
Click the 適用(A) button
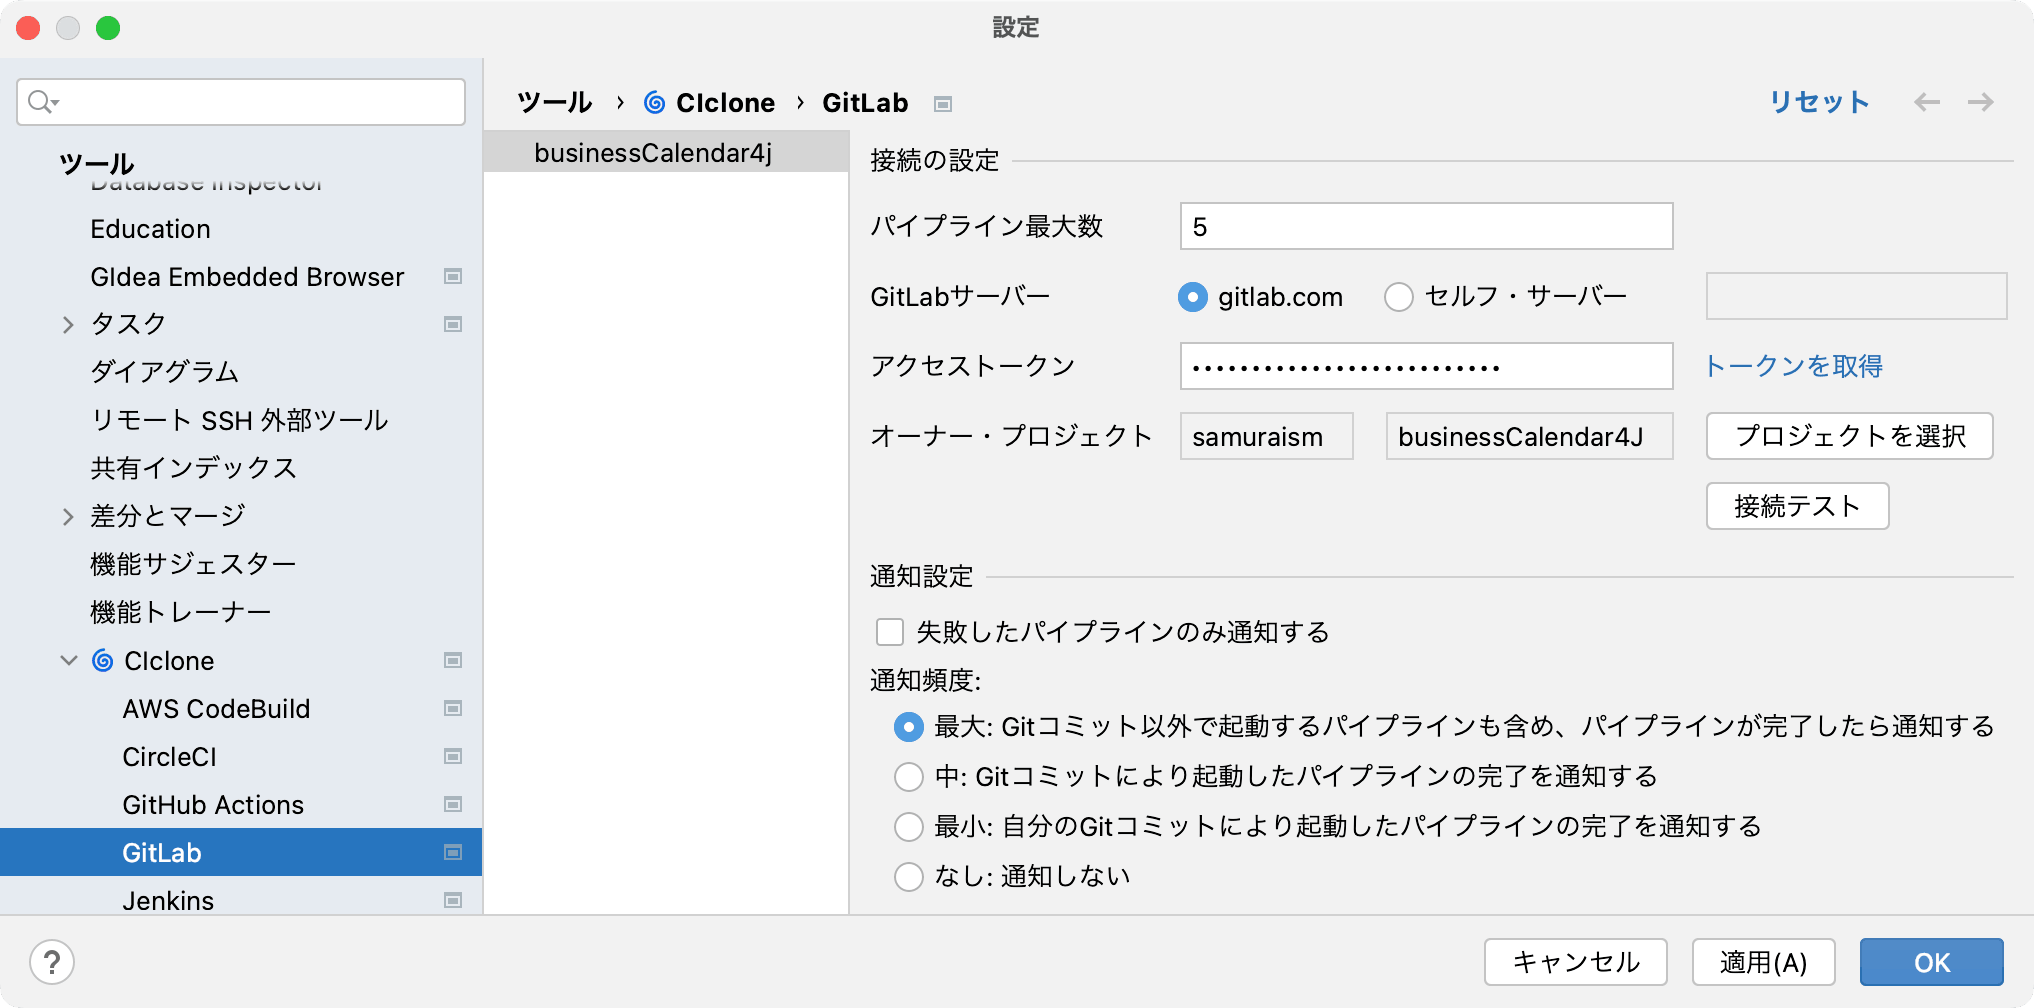point(1763,962)
